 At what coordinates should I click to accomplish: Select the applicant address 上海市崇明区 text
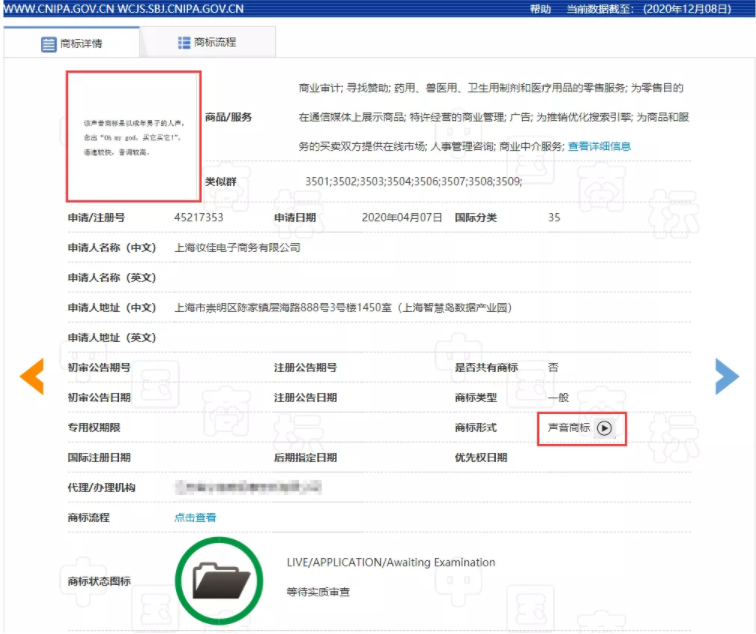coord(343,308)
